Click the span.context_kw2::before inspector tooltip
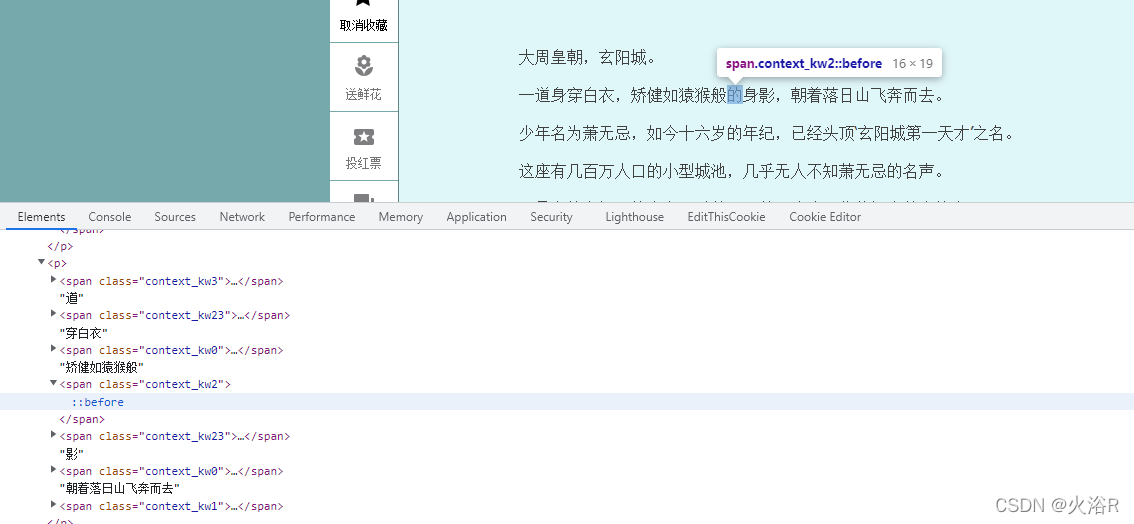This screenshot has height=524, width=1134. pyautogui.click(x=830, y=64)
